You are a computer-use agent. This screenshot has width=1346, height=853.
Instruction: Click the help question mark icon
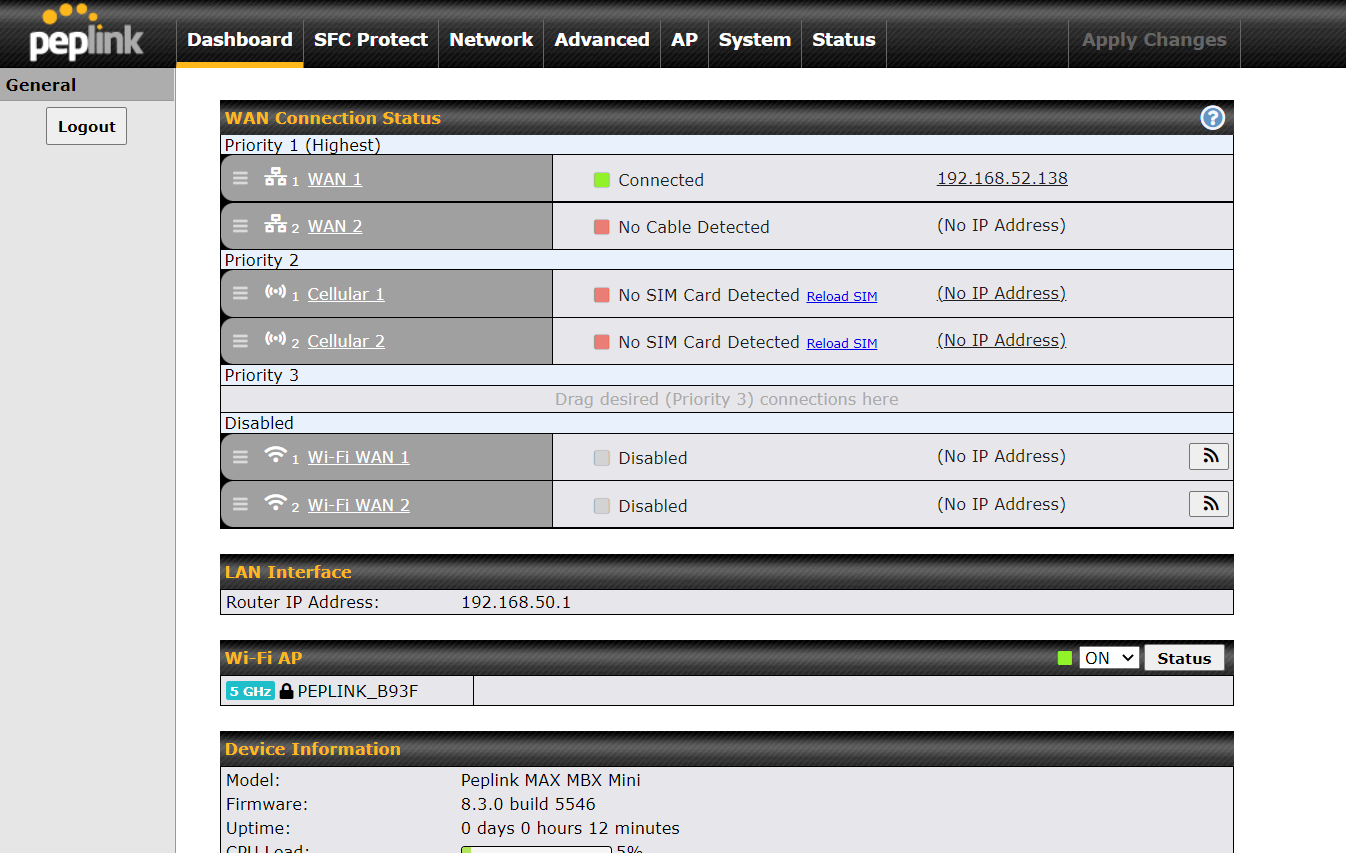[x=1212, y=118]
